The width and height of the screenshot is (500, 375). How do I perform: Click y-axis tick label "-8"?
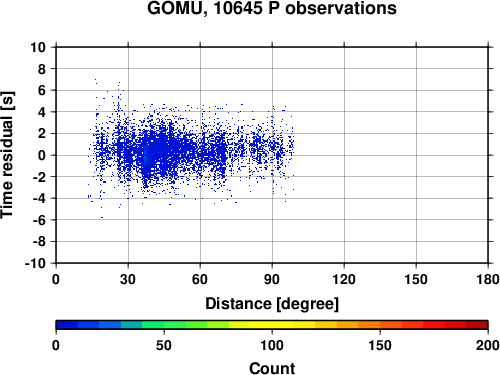tap(39, 242)
